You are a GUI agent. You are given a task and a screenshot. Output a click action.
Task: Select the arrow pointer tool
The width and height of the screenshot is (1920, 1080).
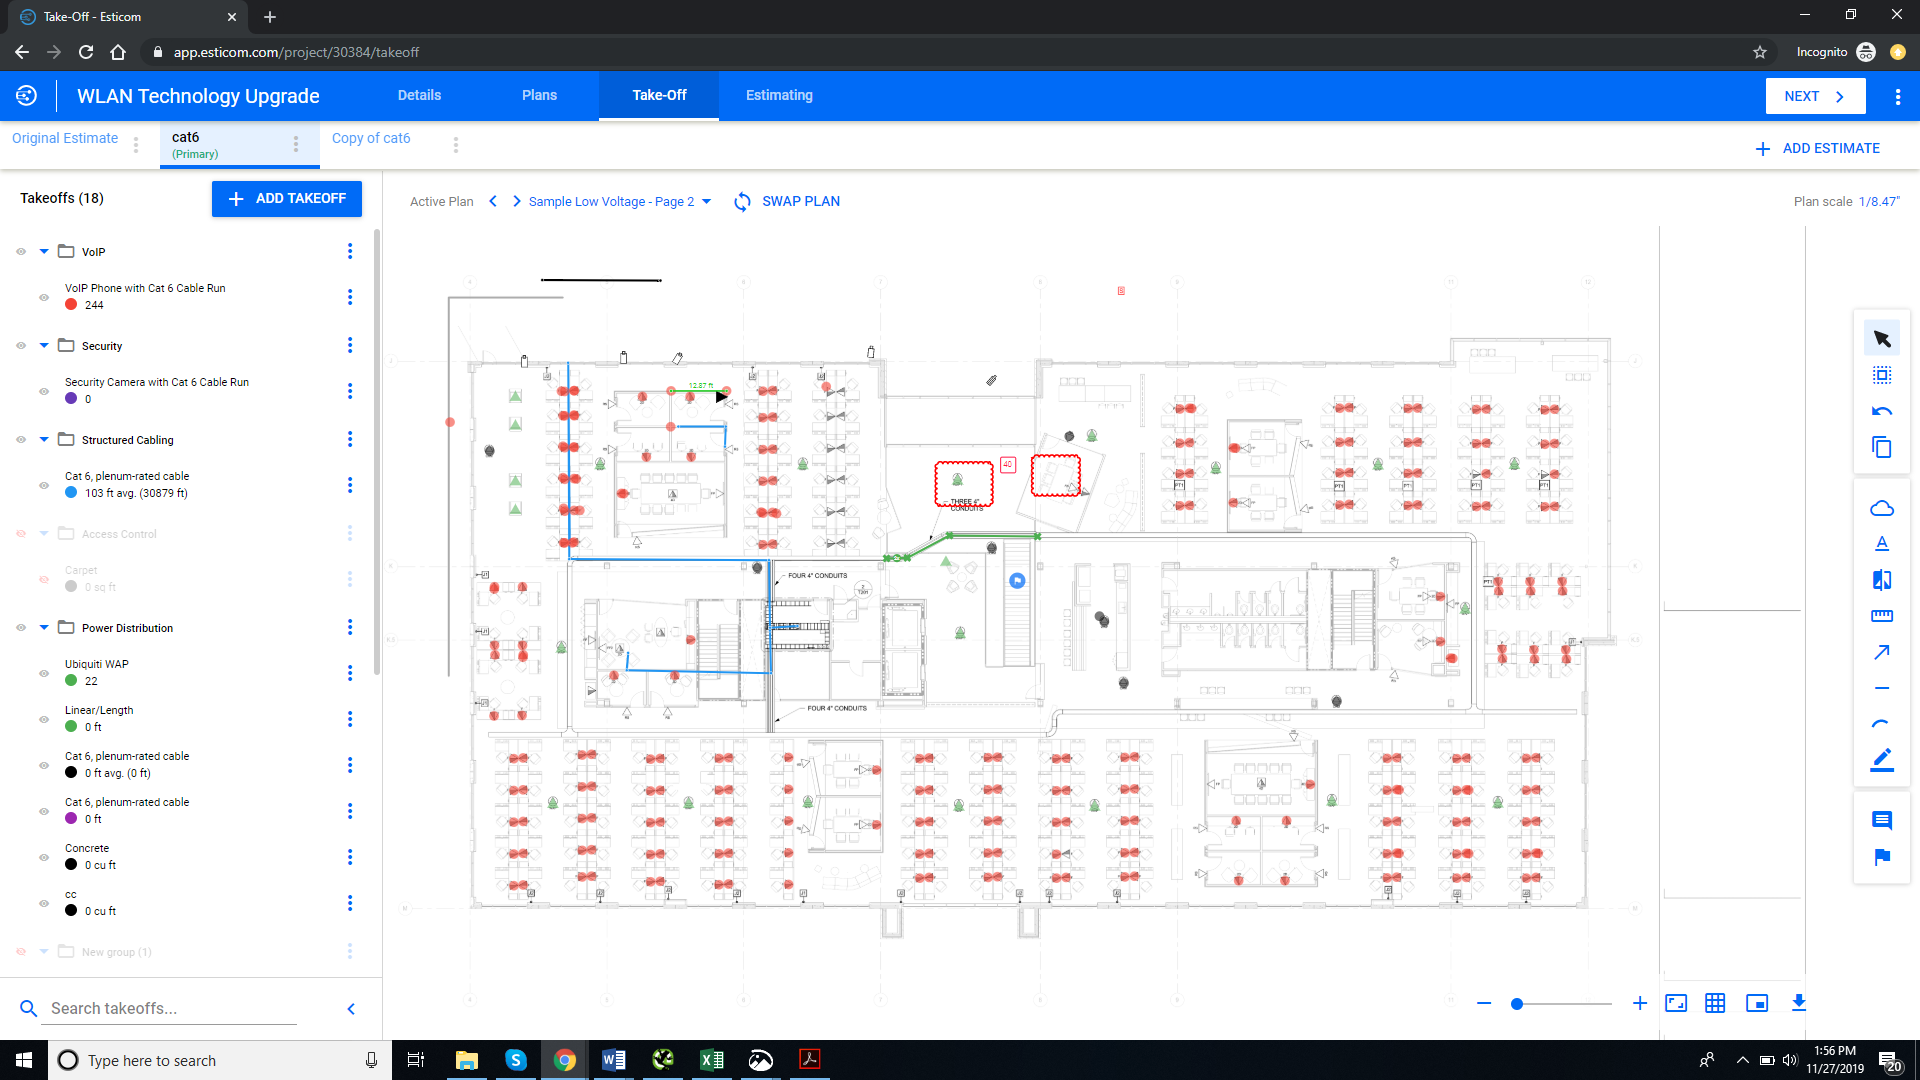(x=1881, y=339)
